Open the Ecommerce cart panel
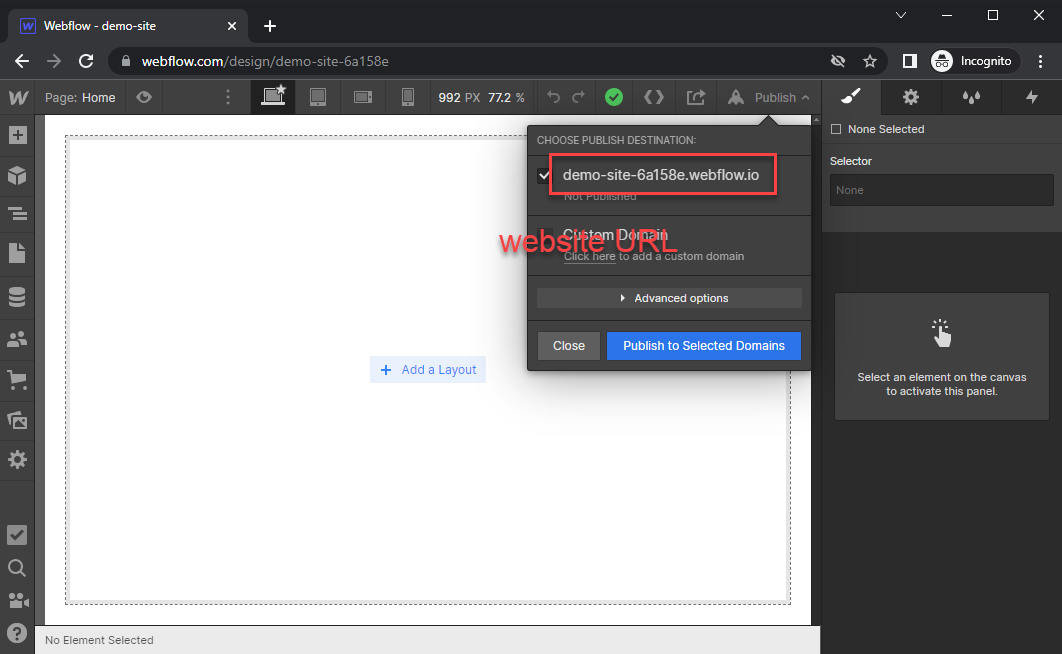Viewport: 1062px width, 654px height. point(18,379)
